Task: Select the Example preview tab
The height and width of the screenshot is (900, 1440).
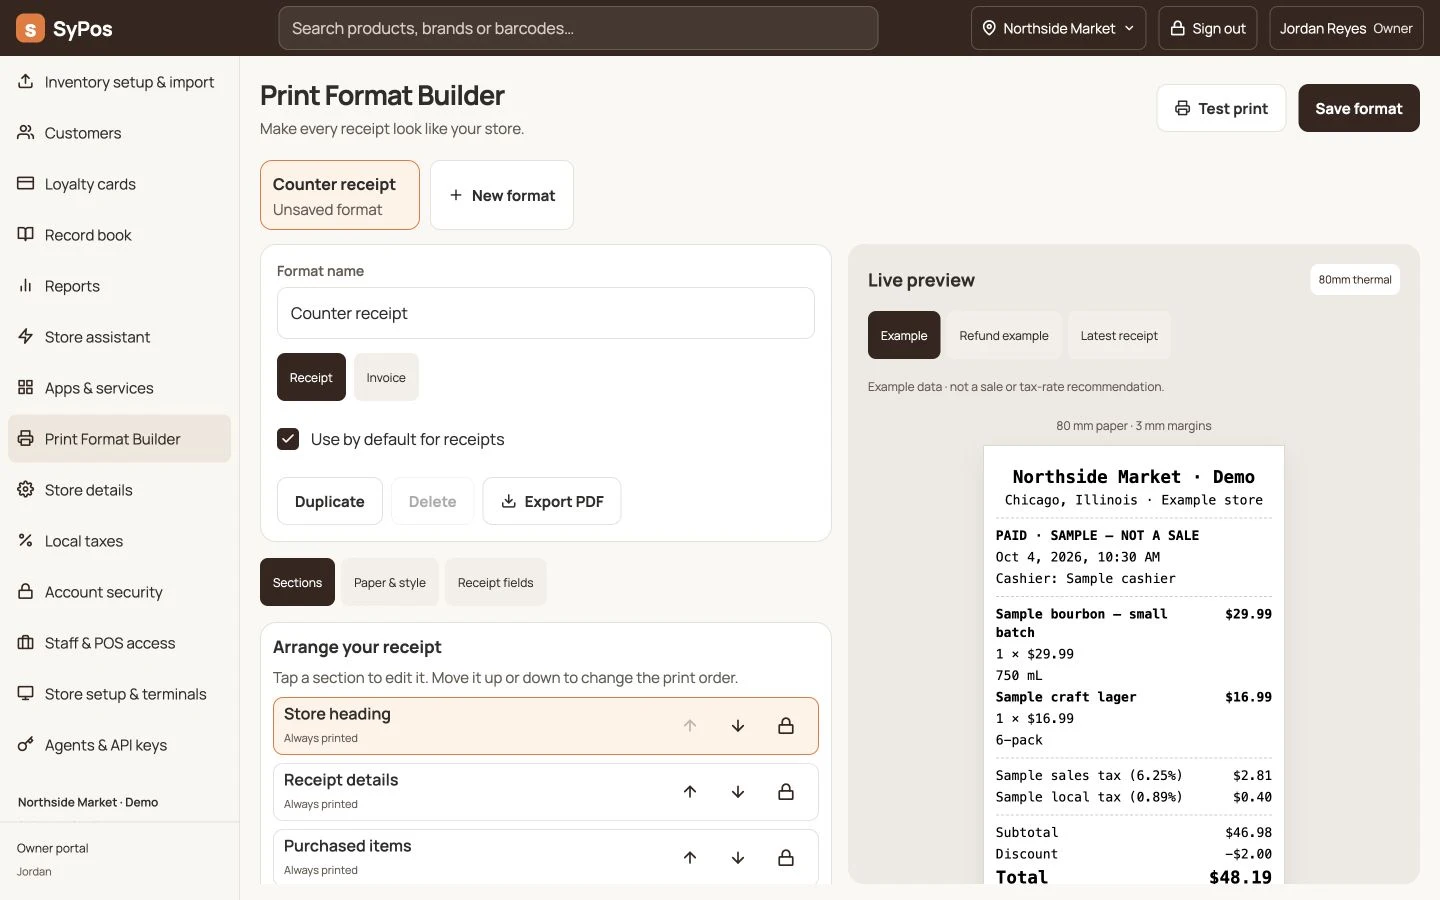Action: pos(904,335)
